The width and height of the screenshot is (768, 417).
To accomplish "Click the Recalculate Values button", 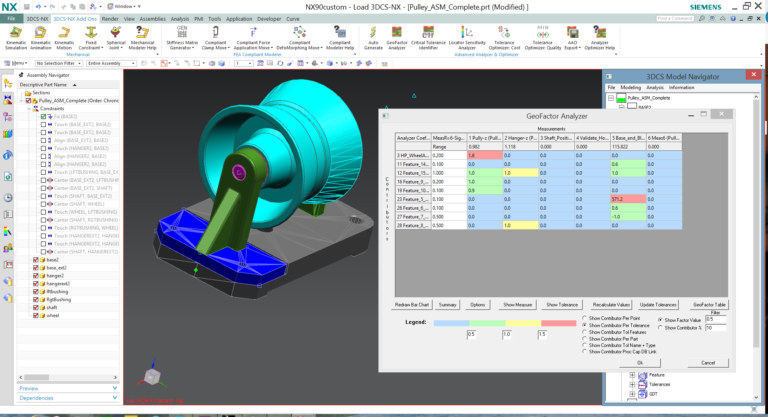I will point(611,305).
